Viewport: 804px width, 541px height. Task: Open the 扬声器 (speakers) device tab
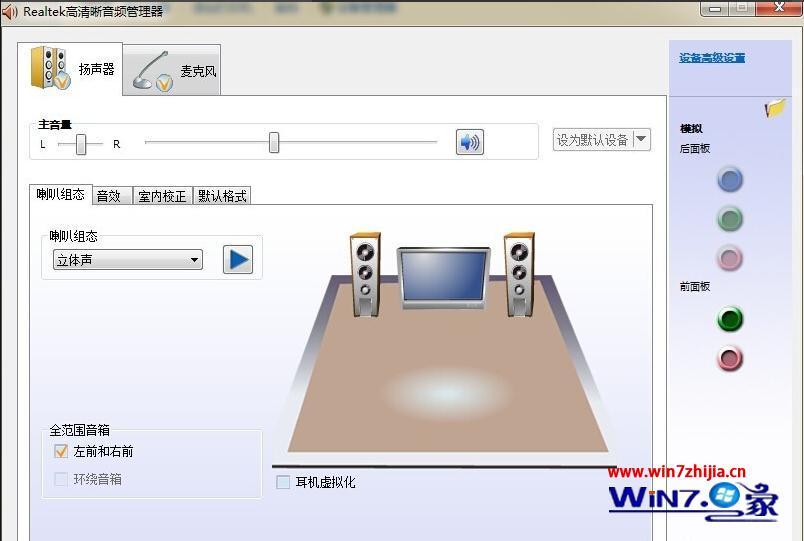[70, 69]
